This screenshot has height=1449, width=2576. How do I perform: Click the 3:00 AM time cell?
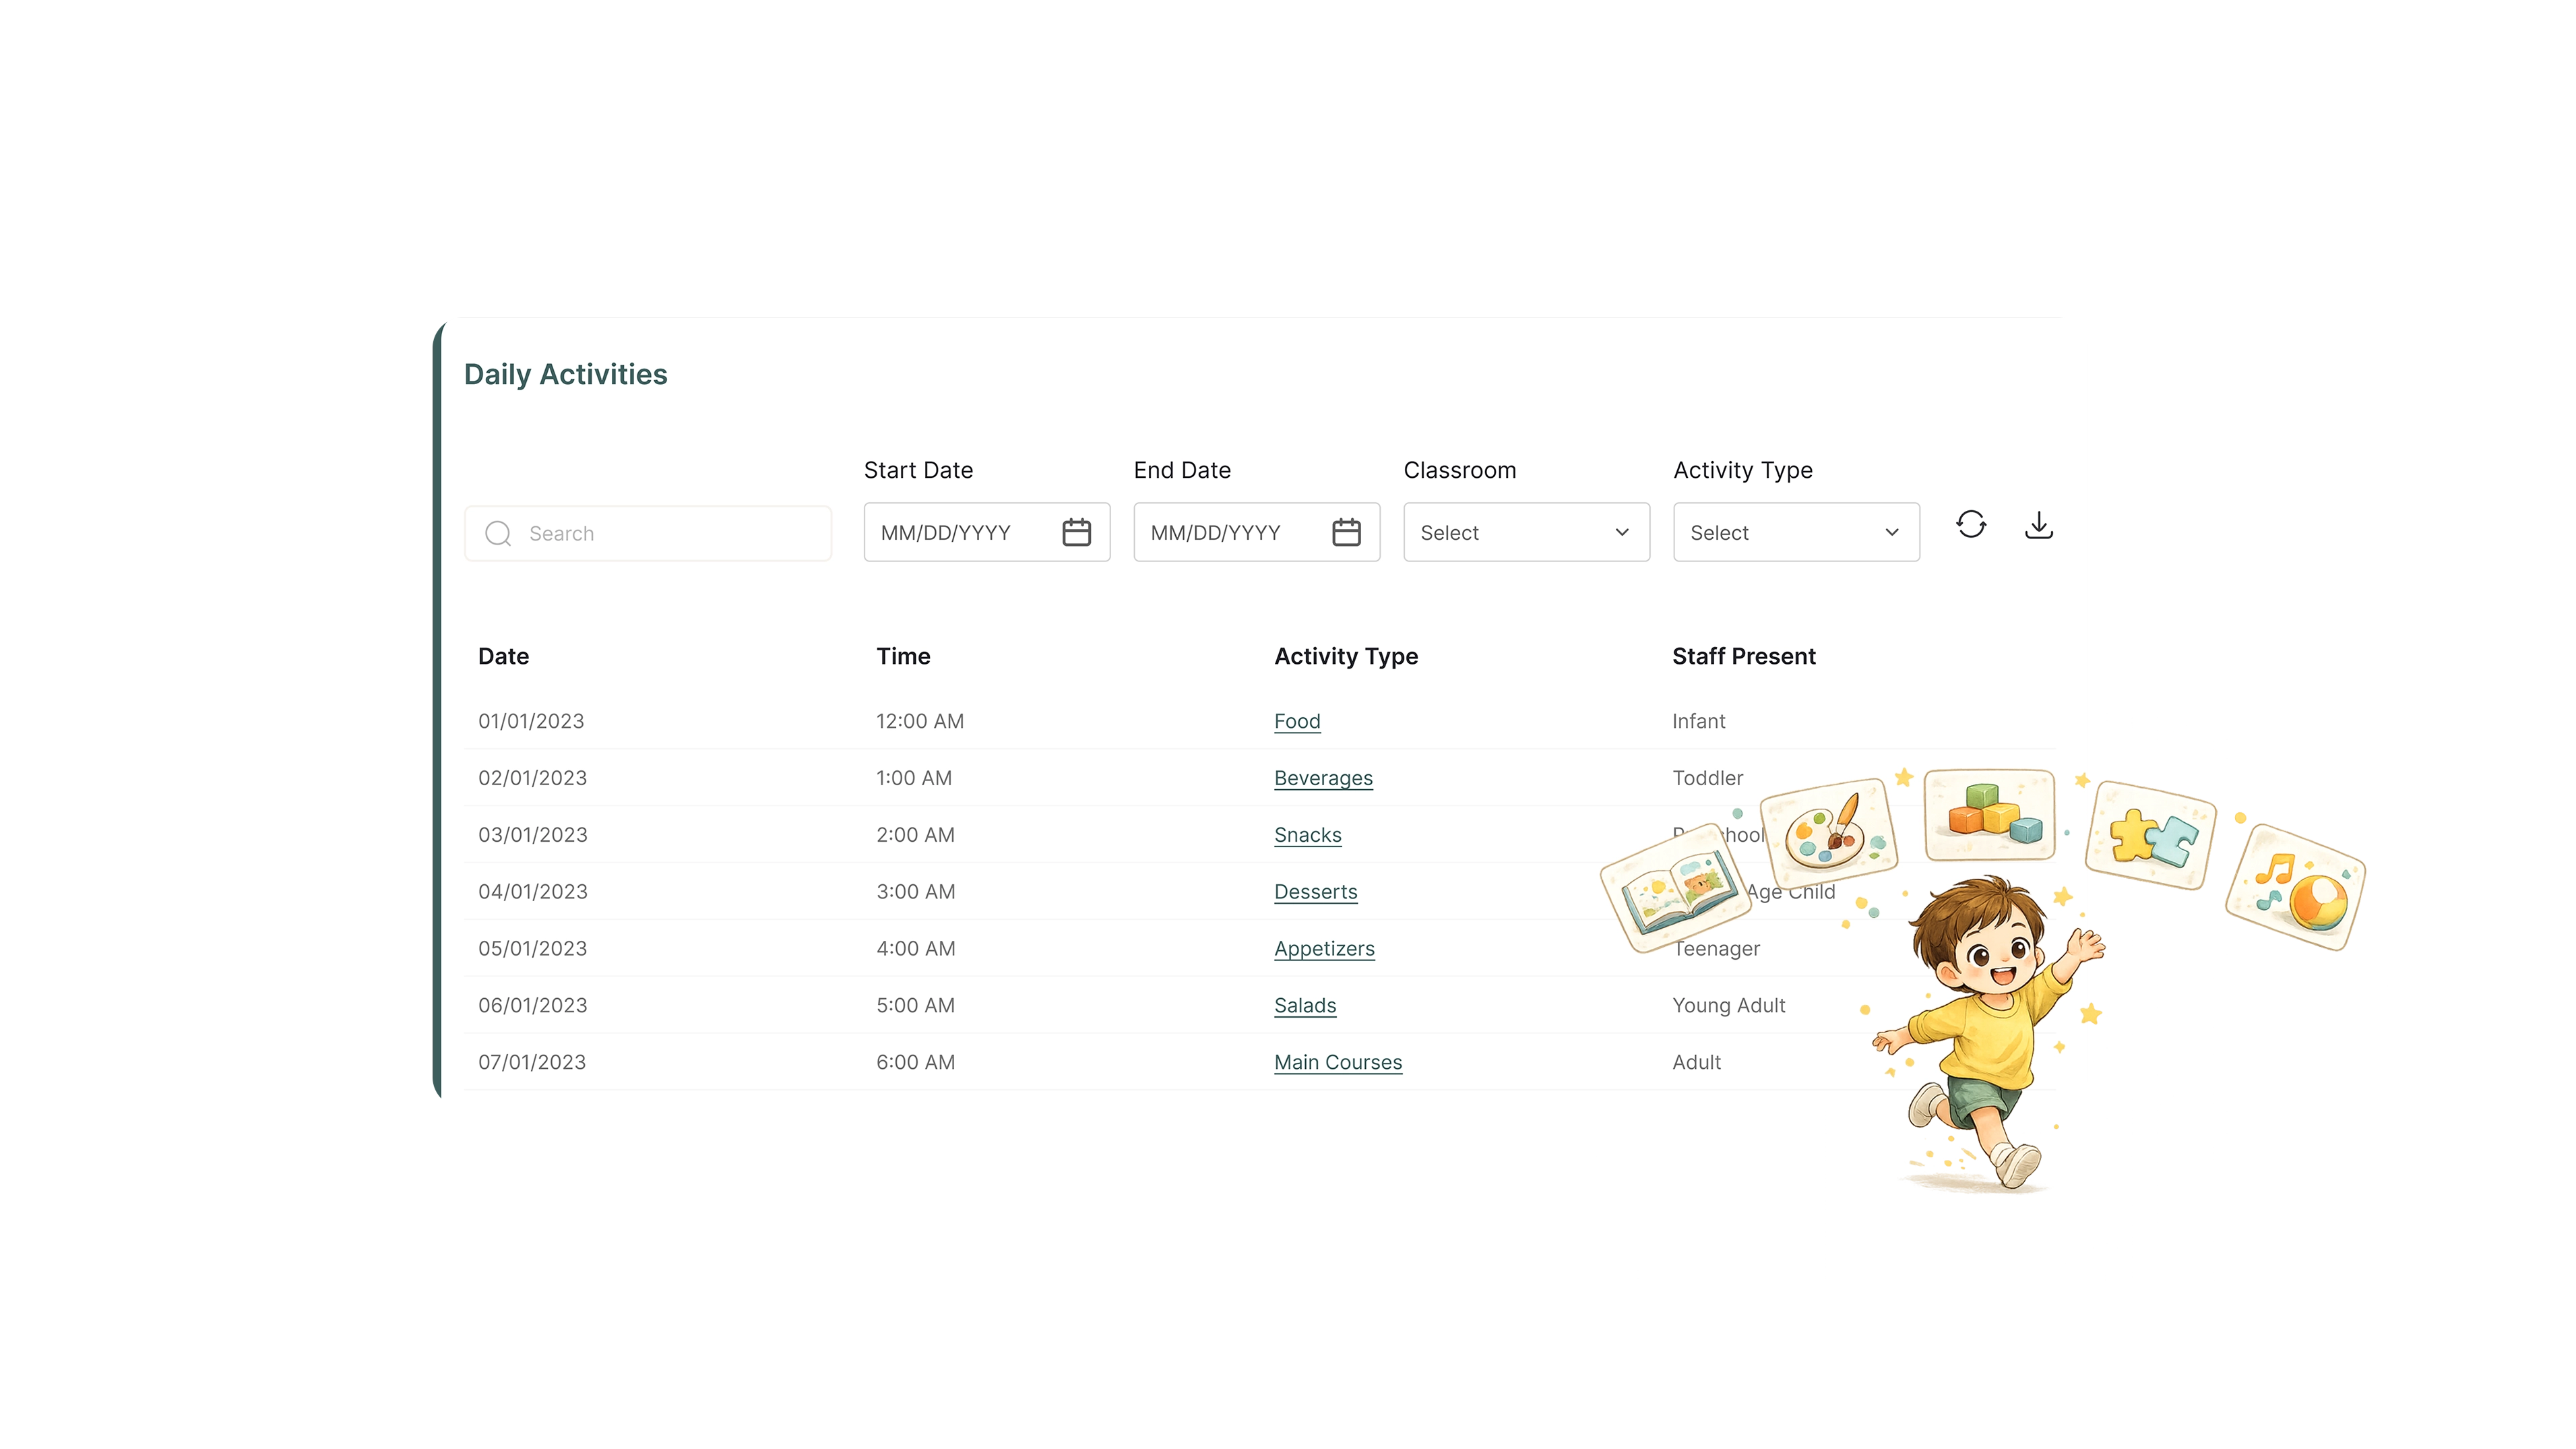pos(916,892)
